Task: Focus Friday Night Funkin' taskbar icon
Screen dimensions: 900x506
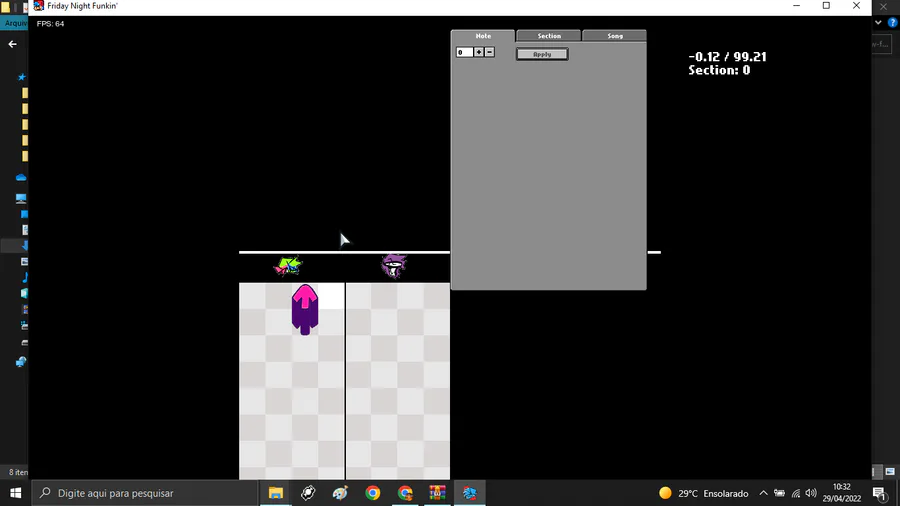Action: (470, 493)
